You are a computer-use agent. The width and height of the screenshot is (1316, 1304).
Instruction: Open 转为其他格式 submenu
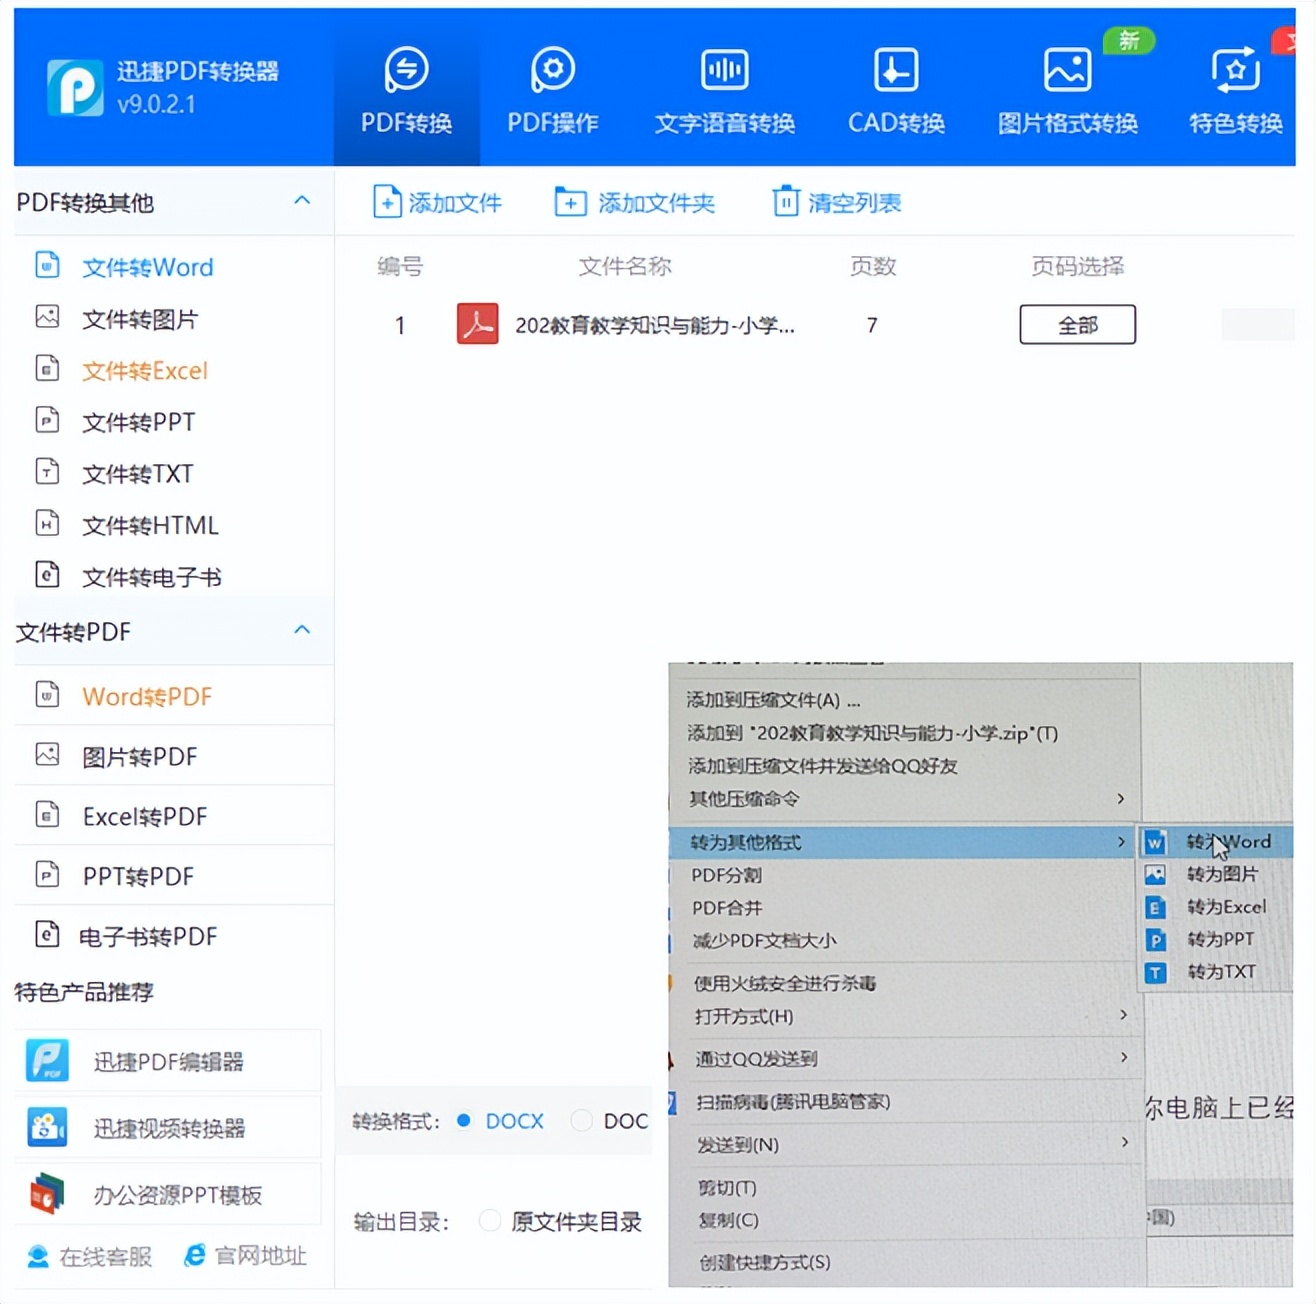point(904,842)
